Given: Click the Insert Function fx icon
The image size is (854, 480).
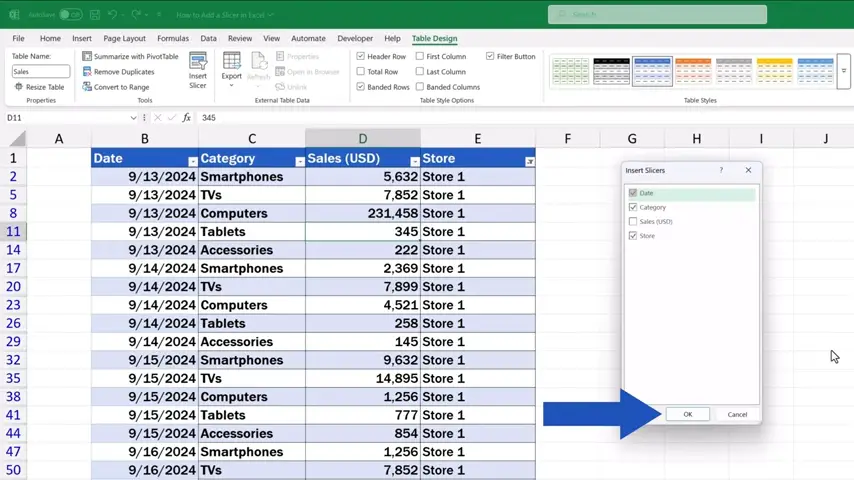Looking at the screenshot, I should 186,118.
